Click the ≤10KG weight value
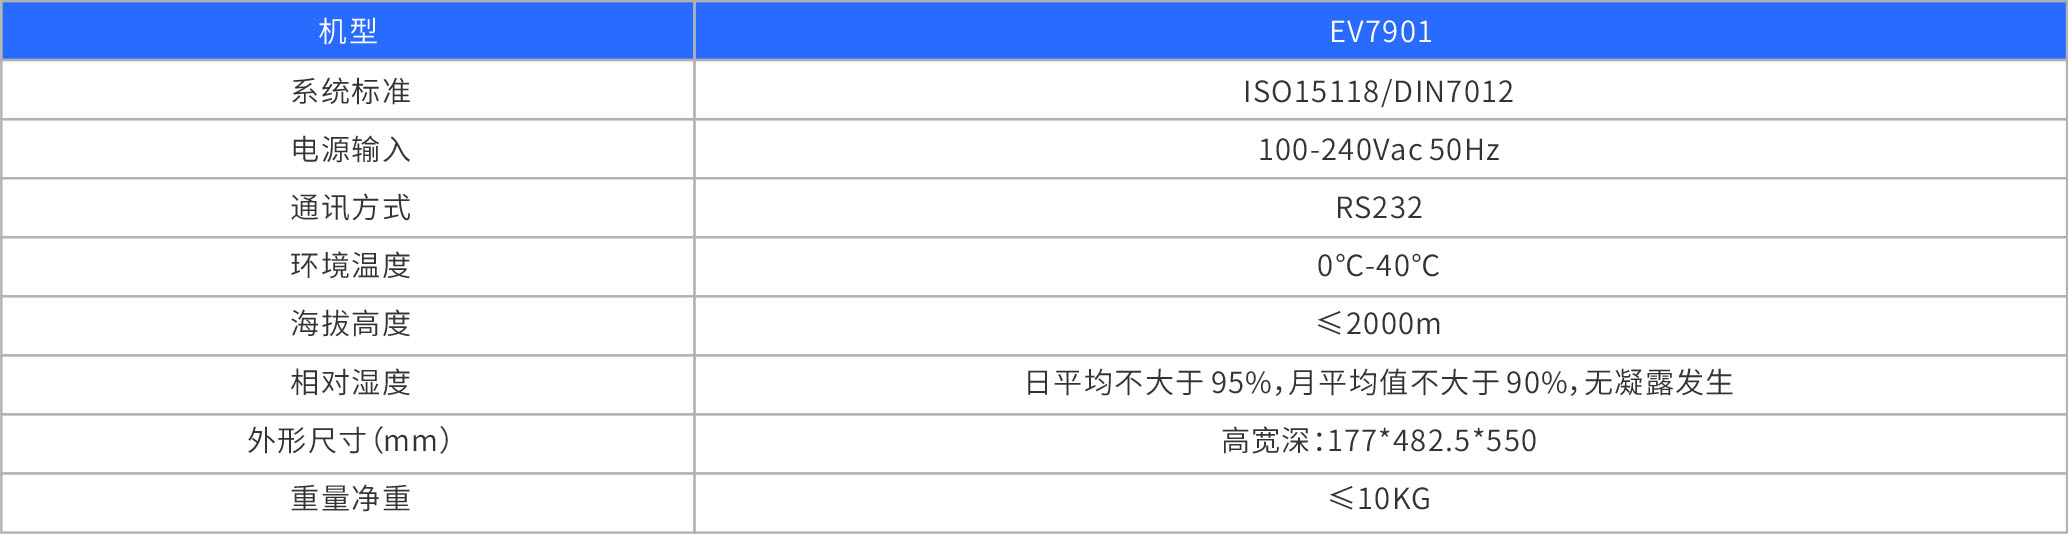This screenshot has height=534, width=2068. [x=1378, y=498]
